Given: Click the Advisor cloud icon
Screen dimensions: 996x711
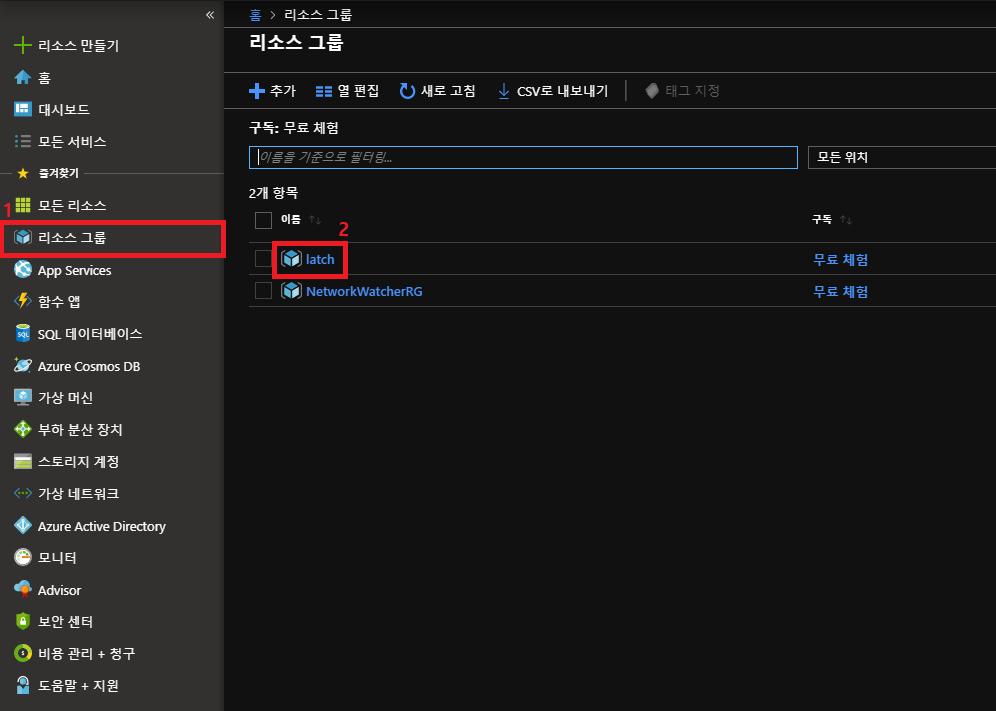Looking at the screenshot, I should [22, 590].
